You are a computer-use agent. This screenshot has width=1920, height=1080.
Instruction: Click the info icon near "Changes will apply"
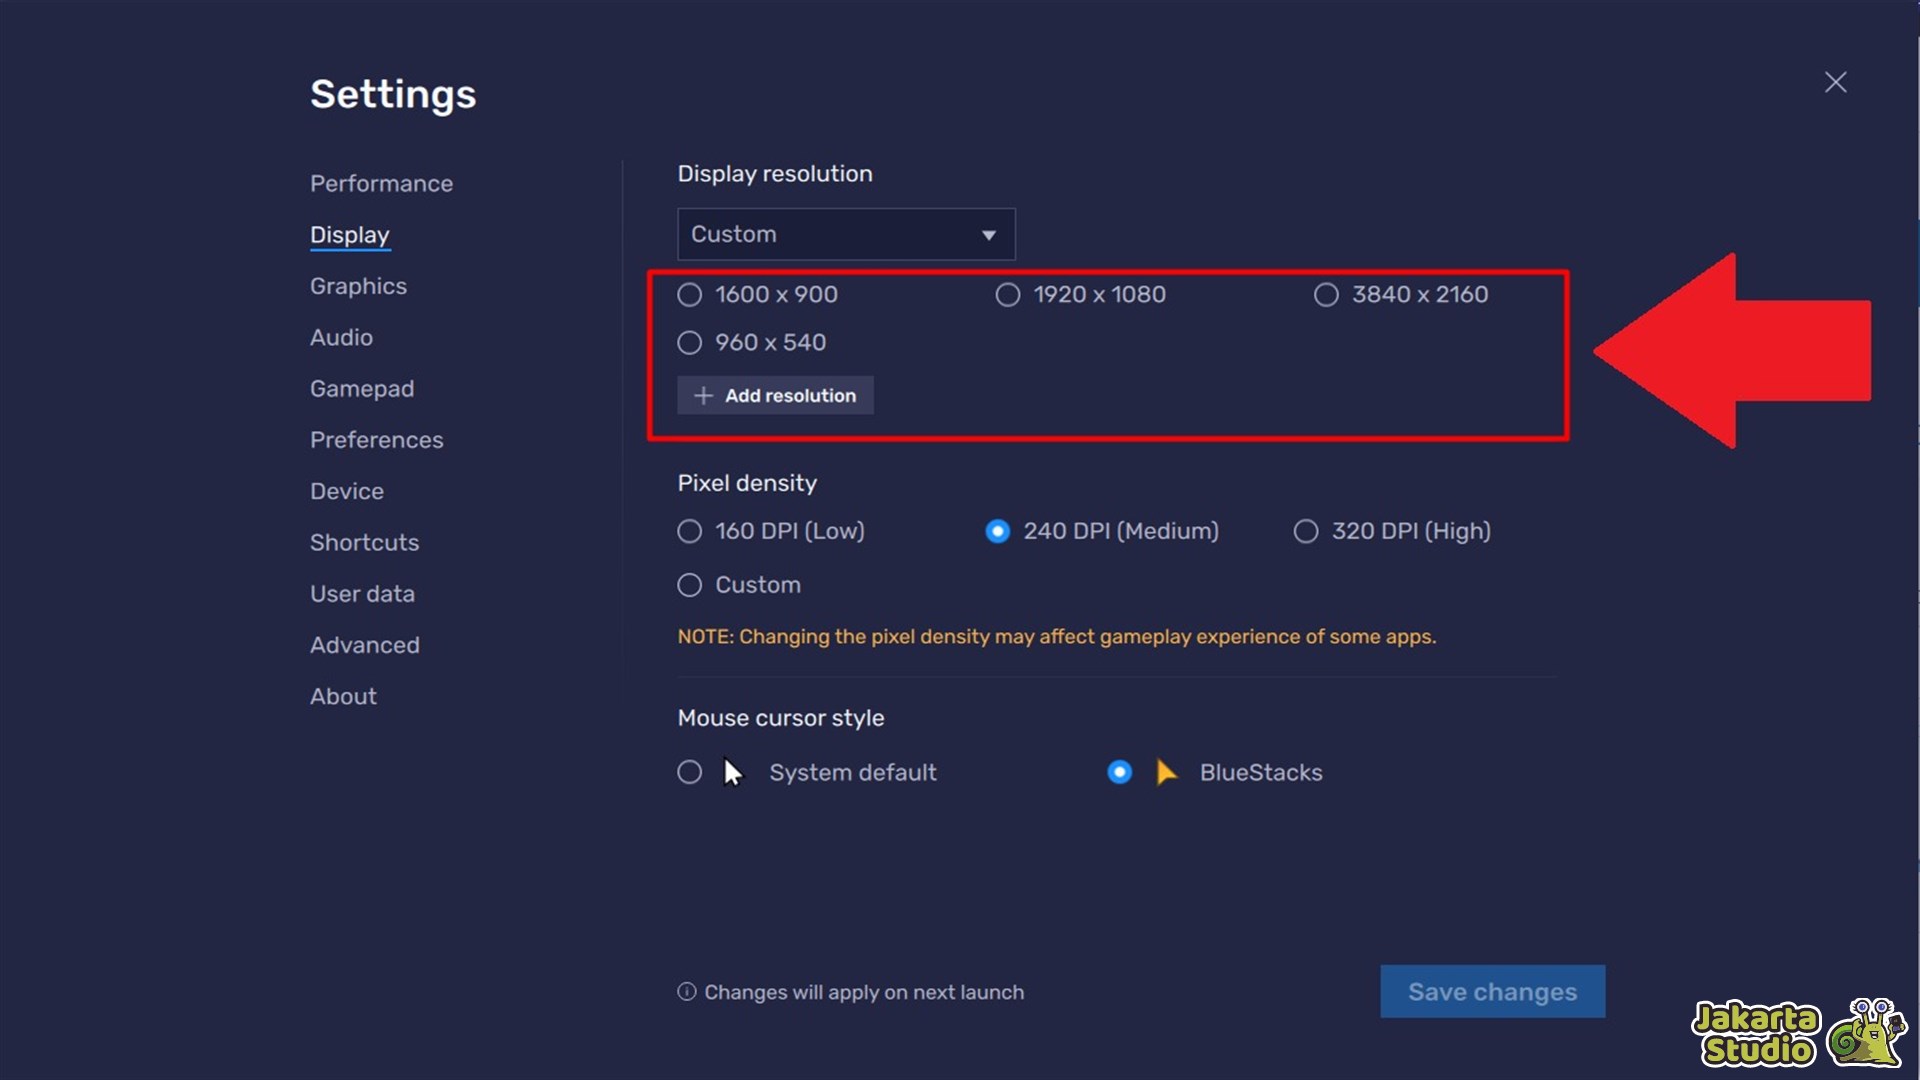686,991
